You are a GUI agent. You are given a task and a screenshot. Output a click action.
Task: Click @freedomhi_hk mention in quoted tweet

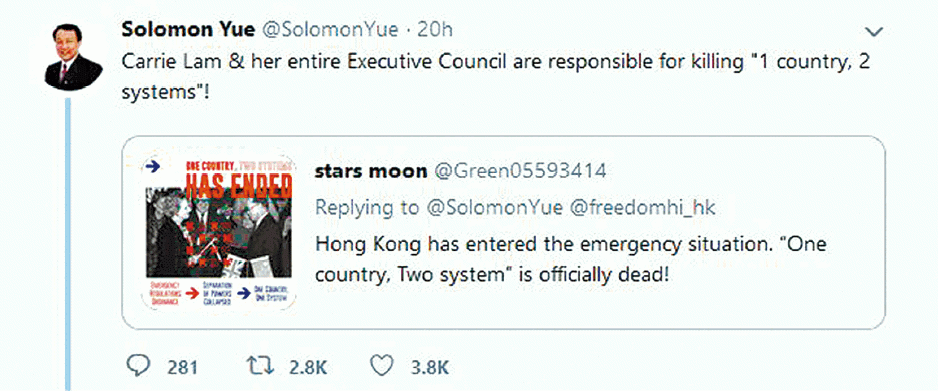click(642, 207)
